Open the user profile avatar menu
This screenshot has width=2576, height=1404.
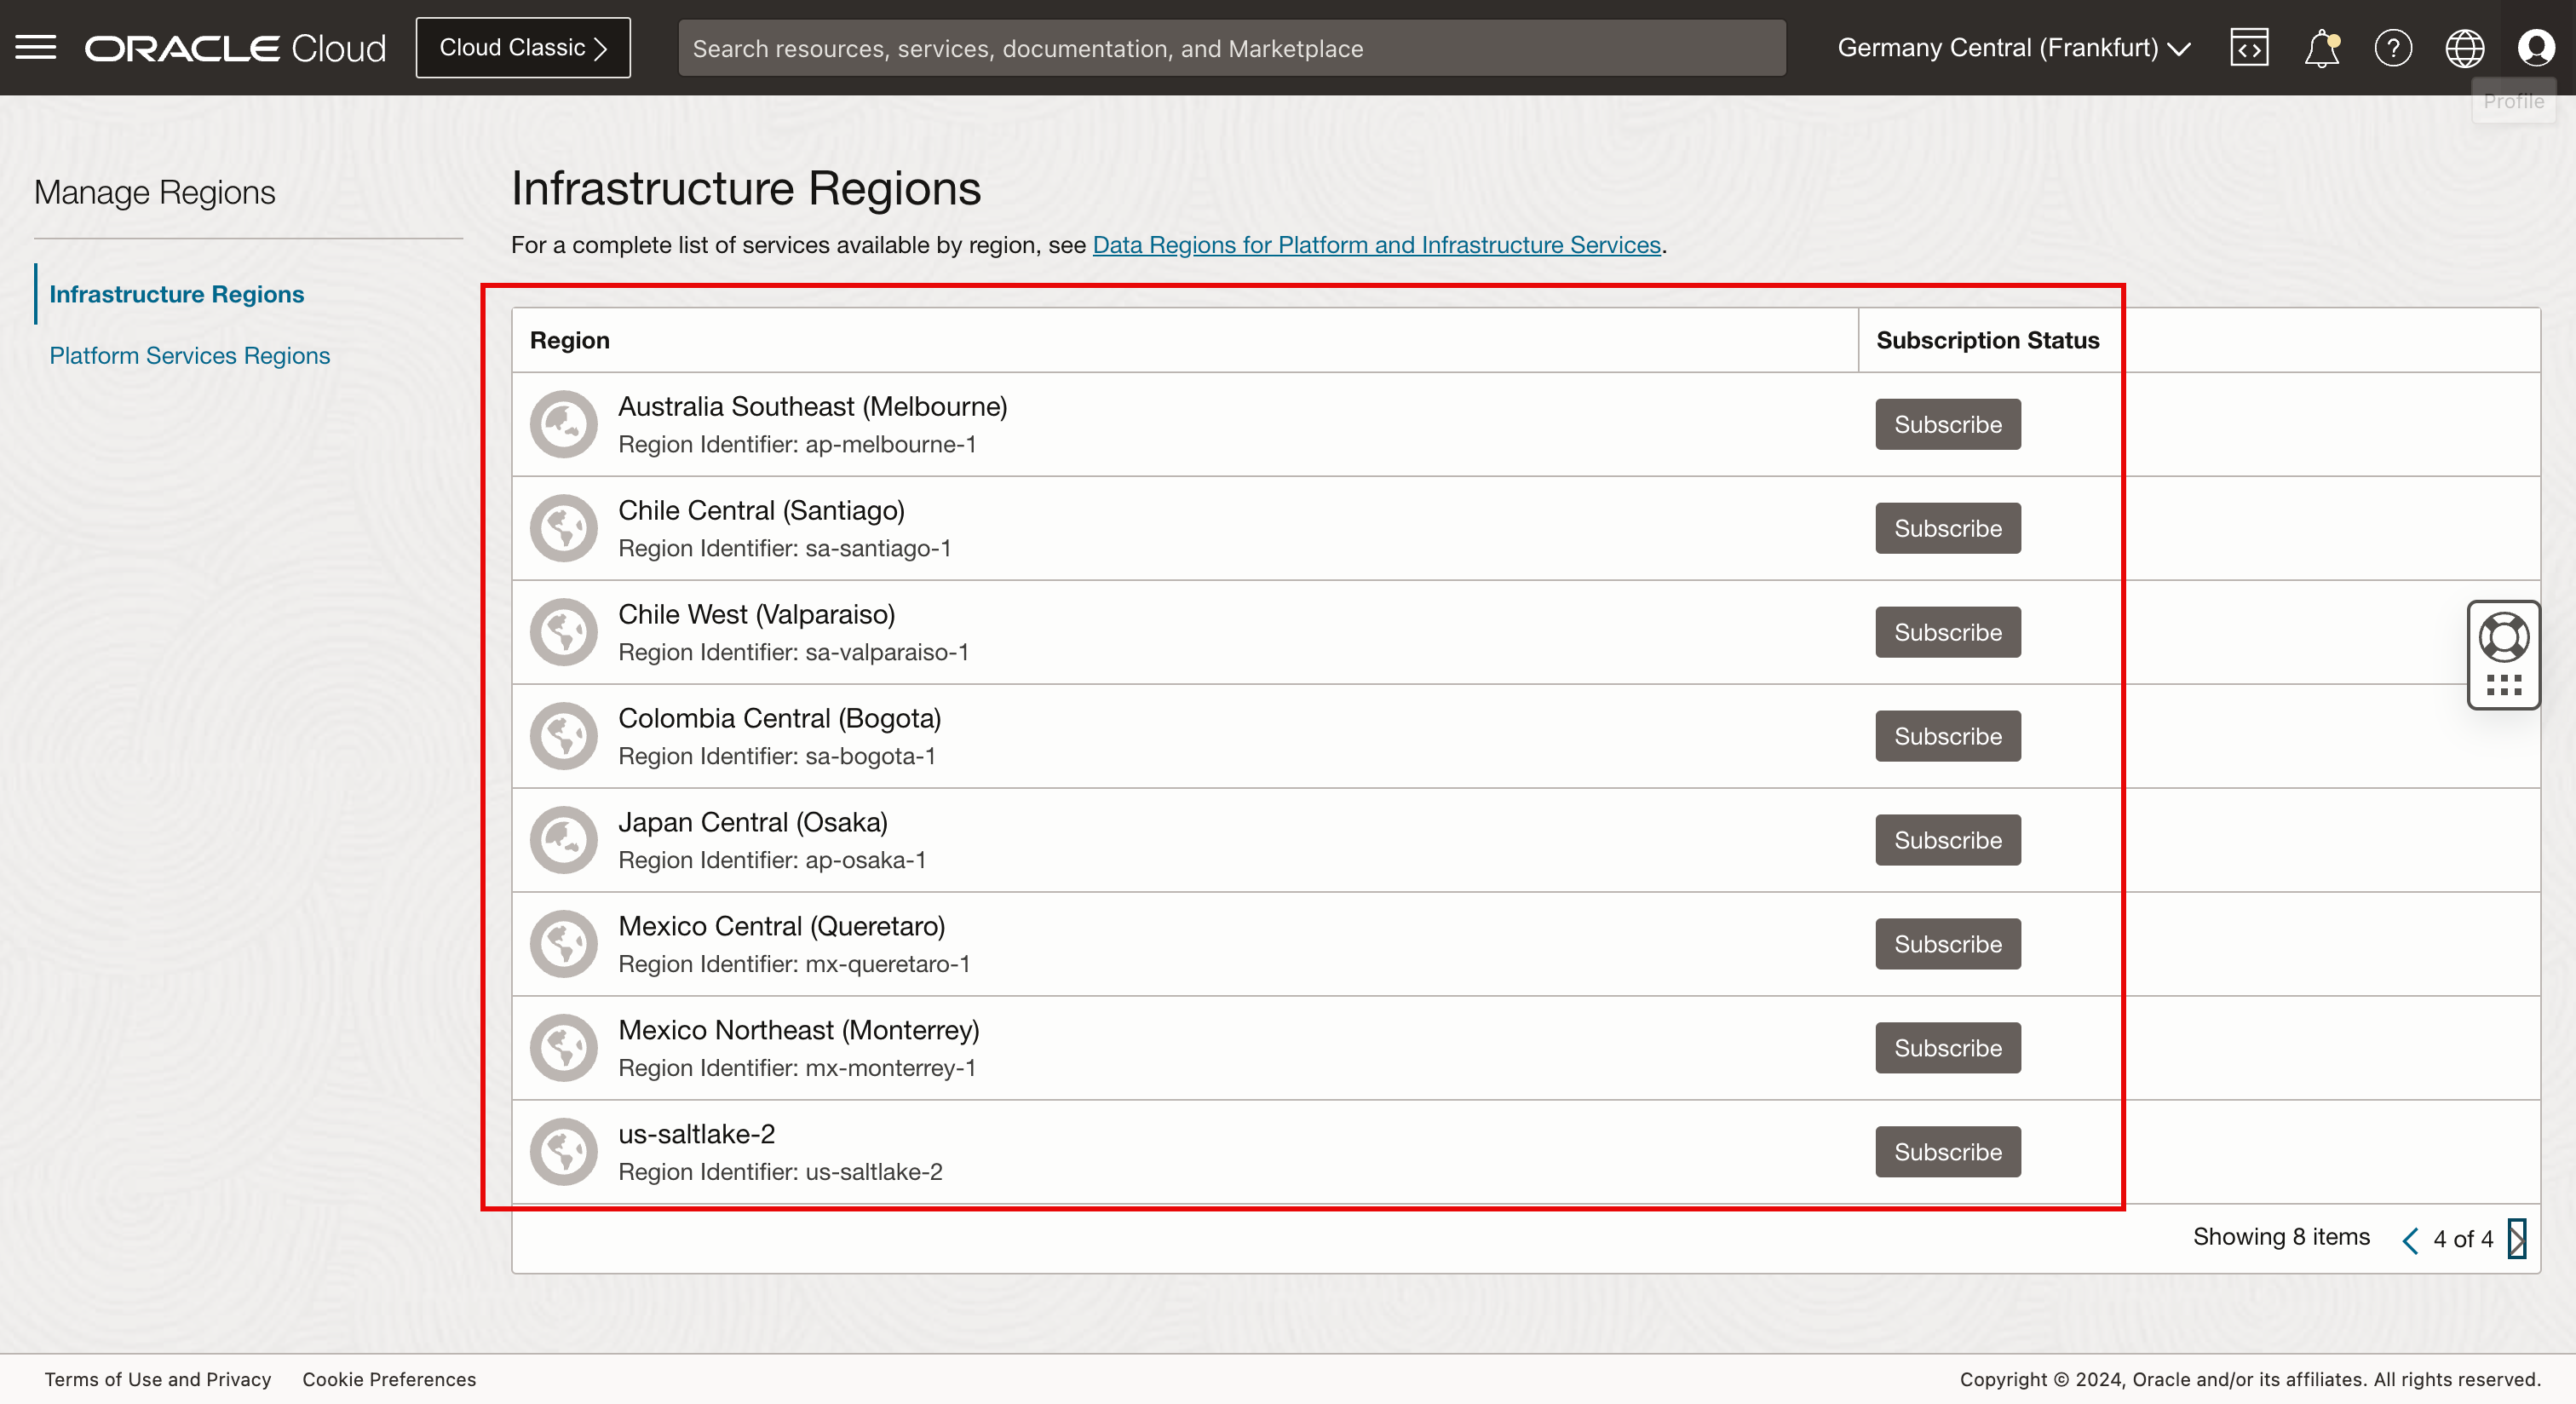(2535, 47)
